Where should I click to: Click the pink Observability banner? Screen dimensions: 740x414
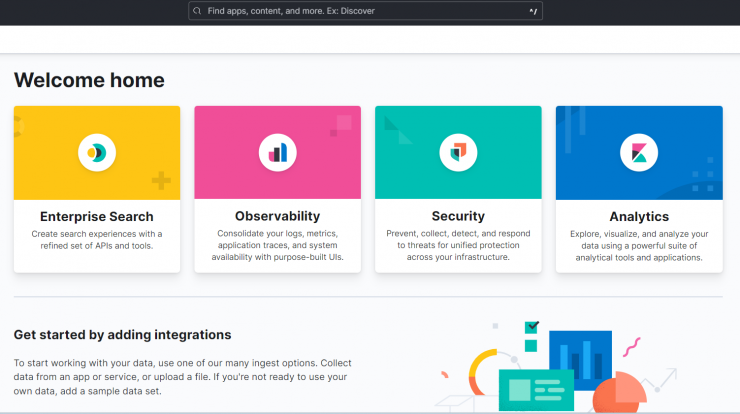pyautogui.click(x=278, y=152)
